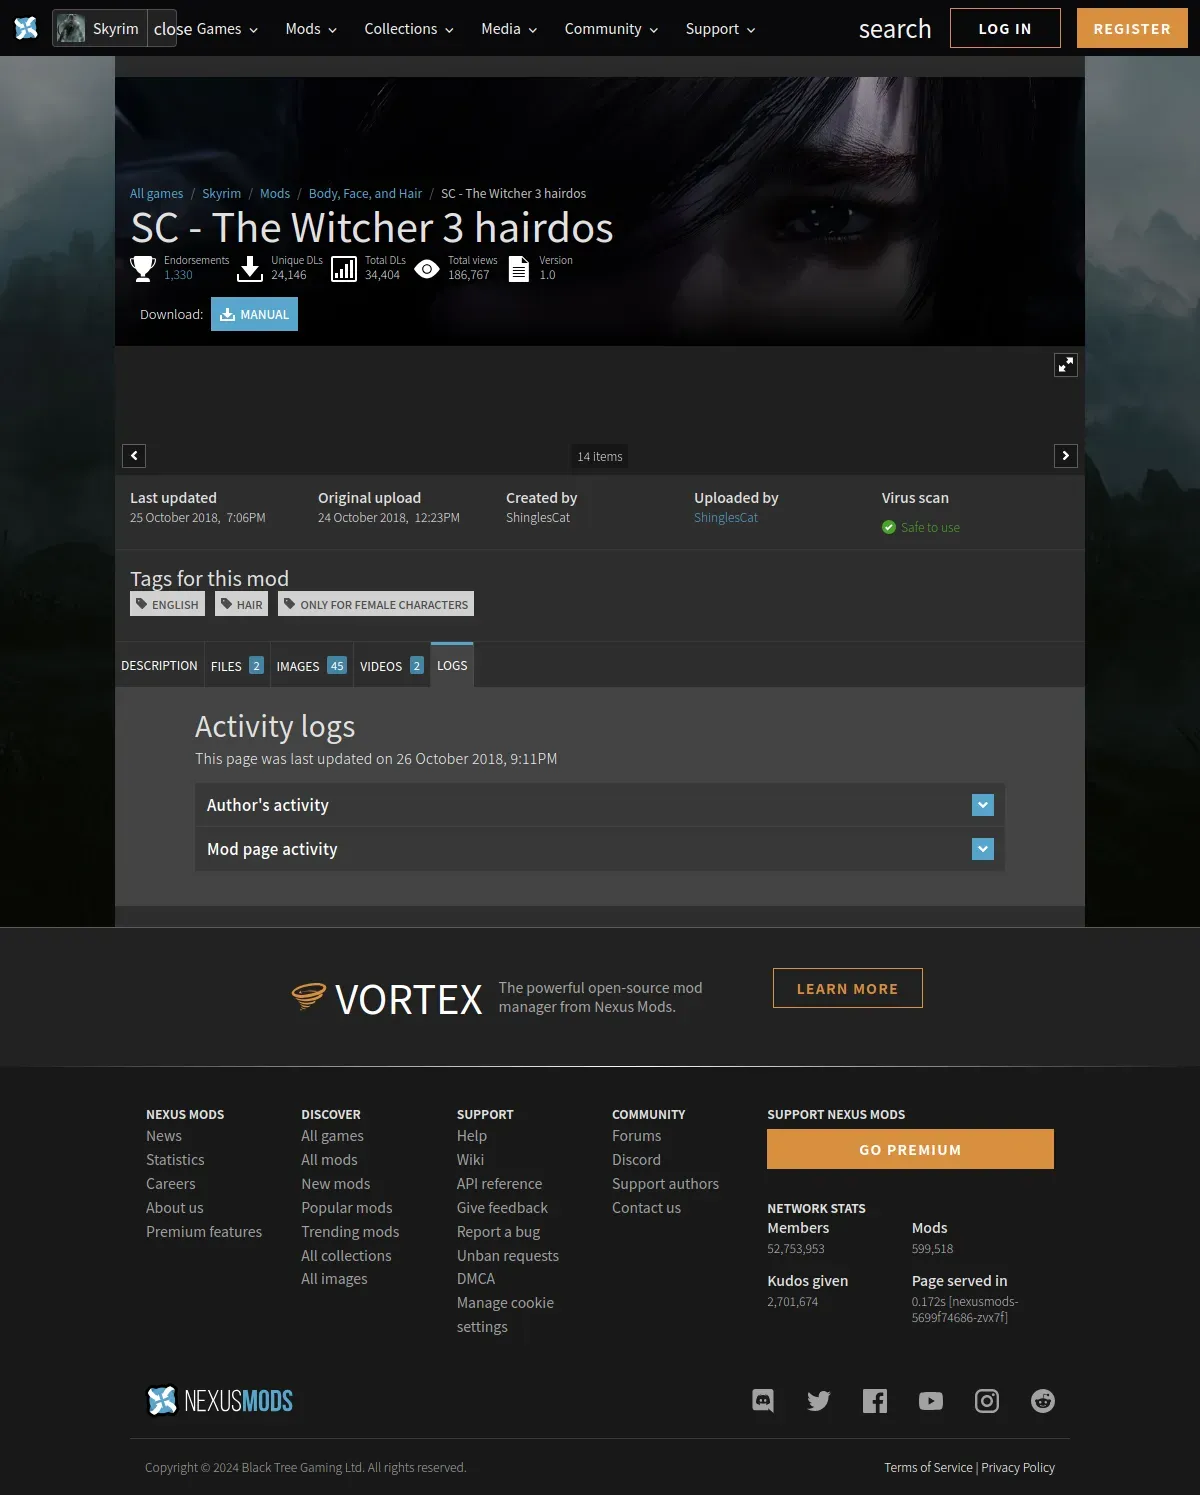Select the Logs tab
This screenshot has width=1200, height=1495.
[452, 665]
